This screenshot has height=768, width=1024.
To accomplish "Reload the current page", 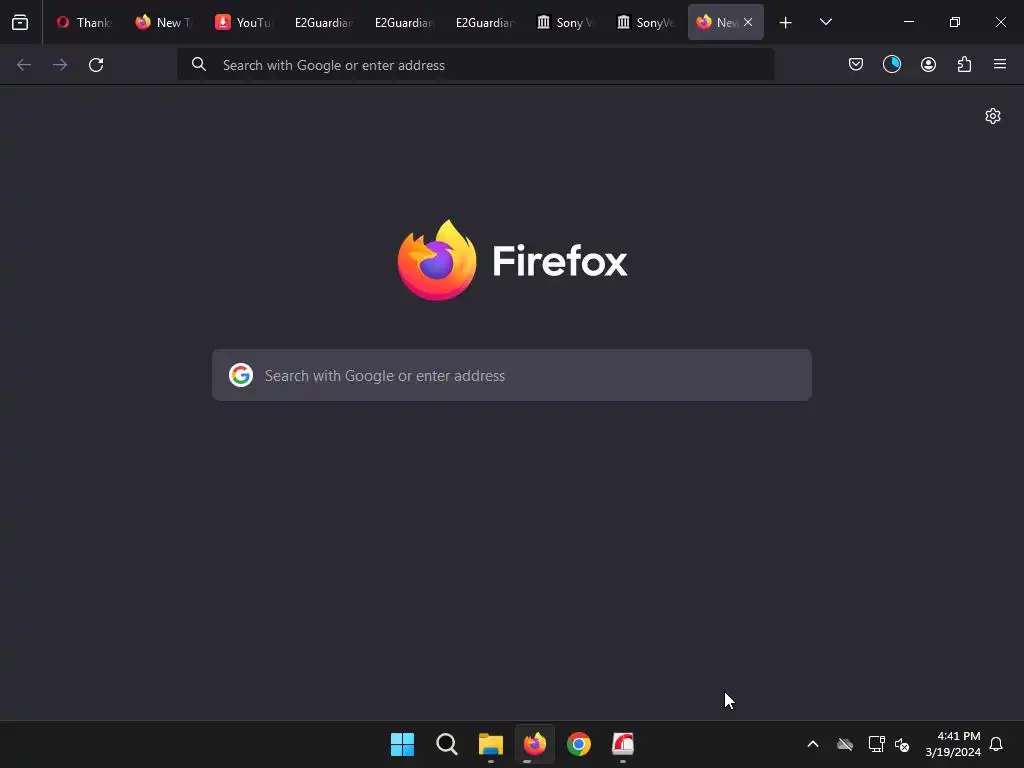I will (x=96, y=65).
